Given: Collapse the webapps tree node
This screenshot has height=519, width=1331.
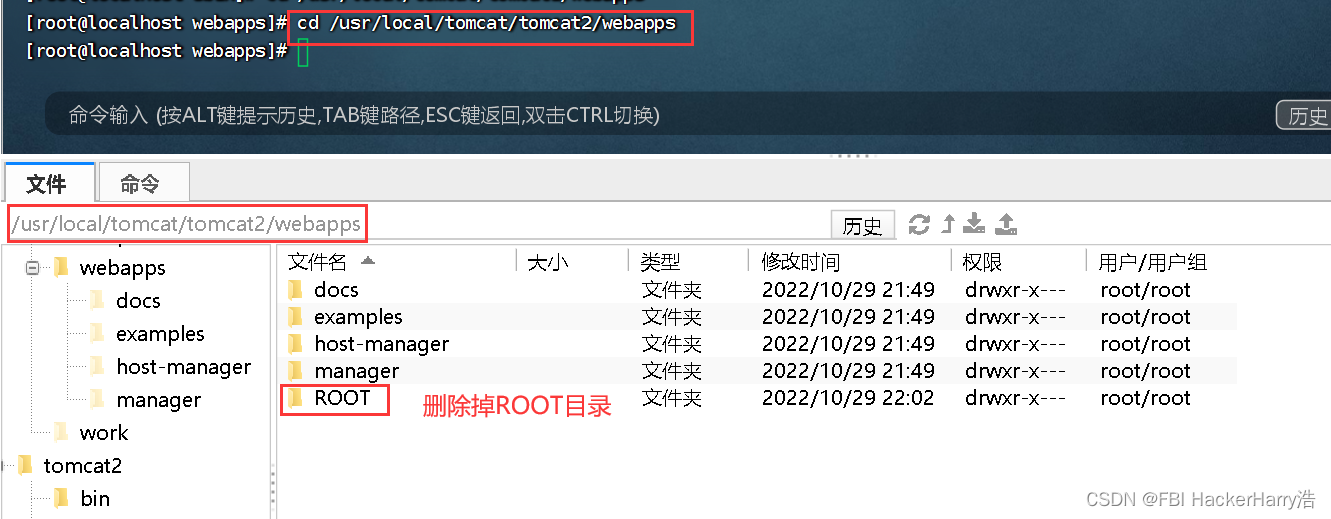Looking at the screenshot, I should (32, 267).
